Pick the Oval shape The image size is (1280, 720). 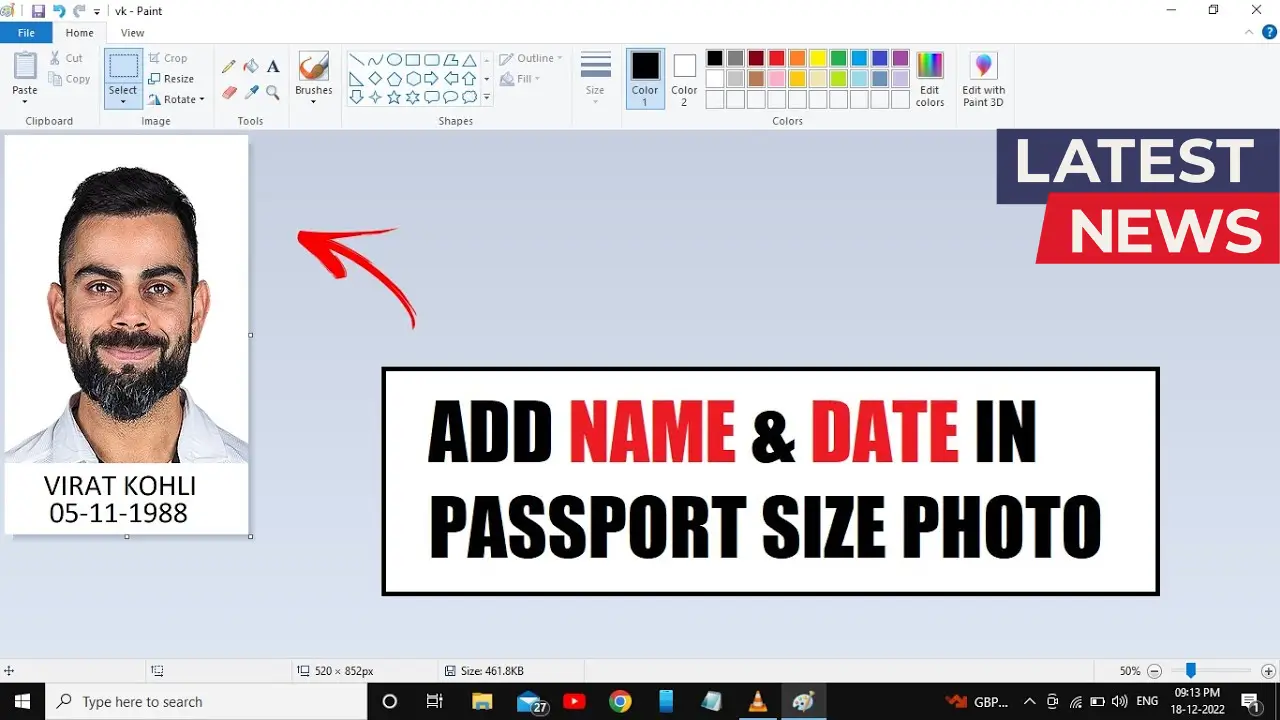(x=394, y=60)
